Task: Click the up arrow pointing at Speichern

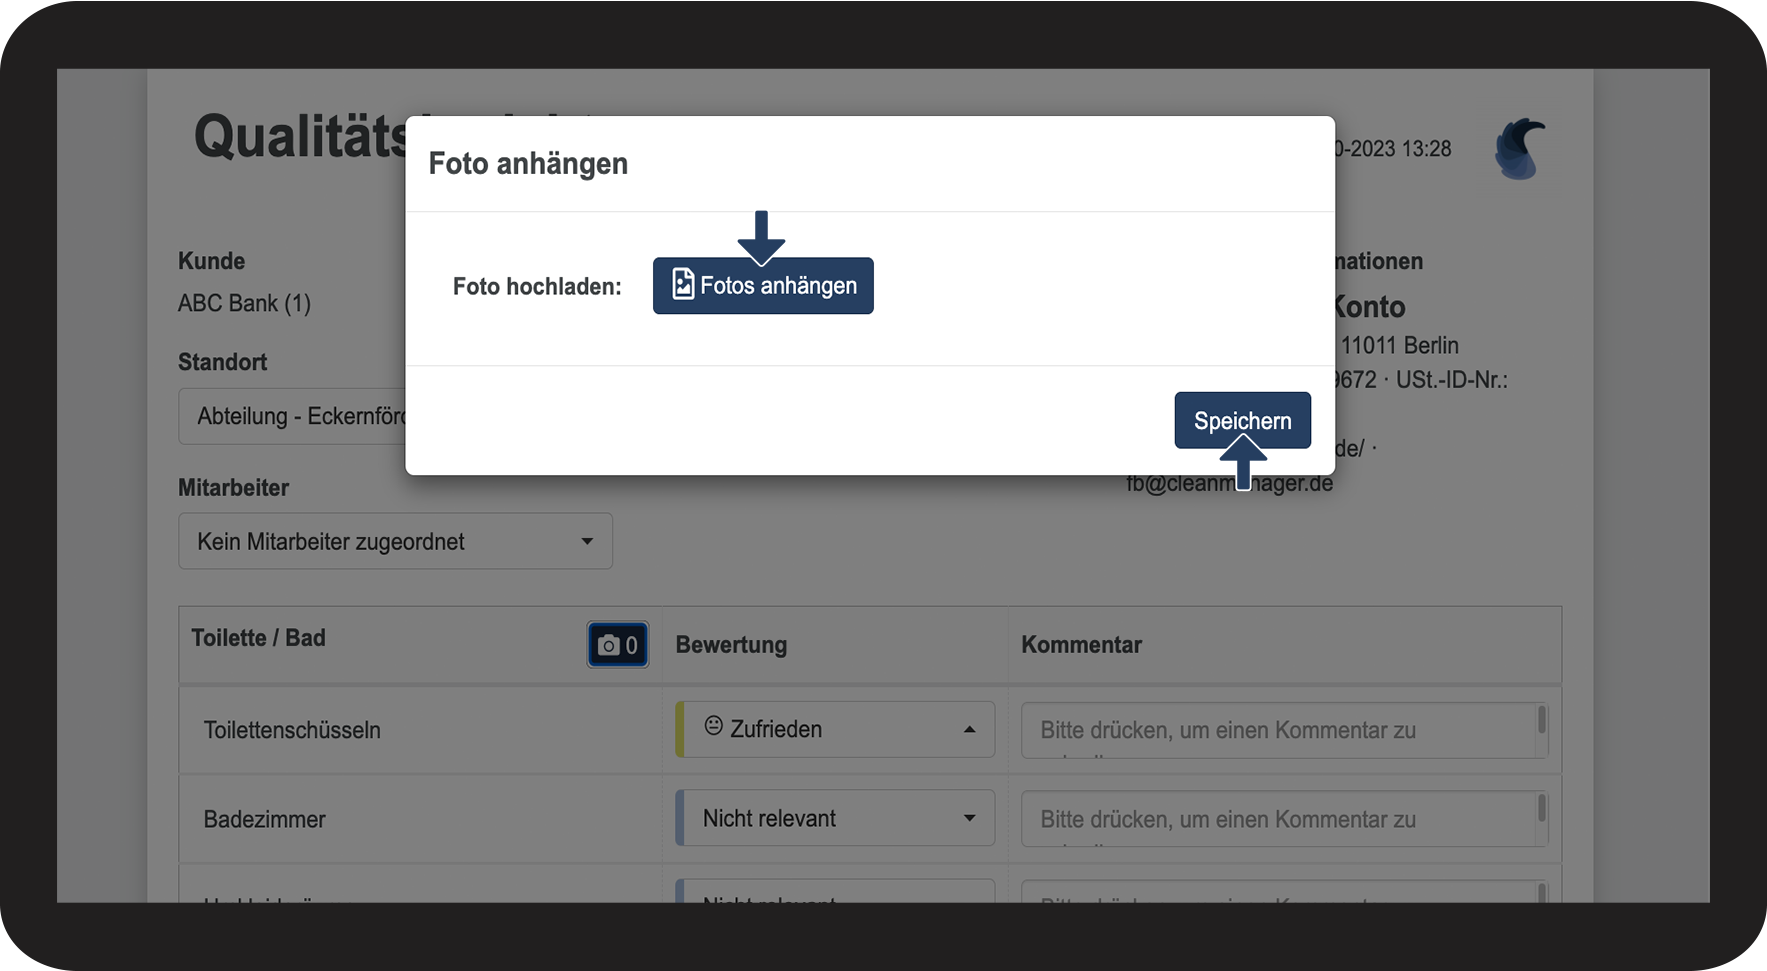Action: click(x=1243, y=462)
